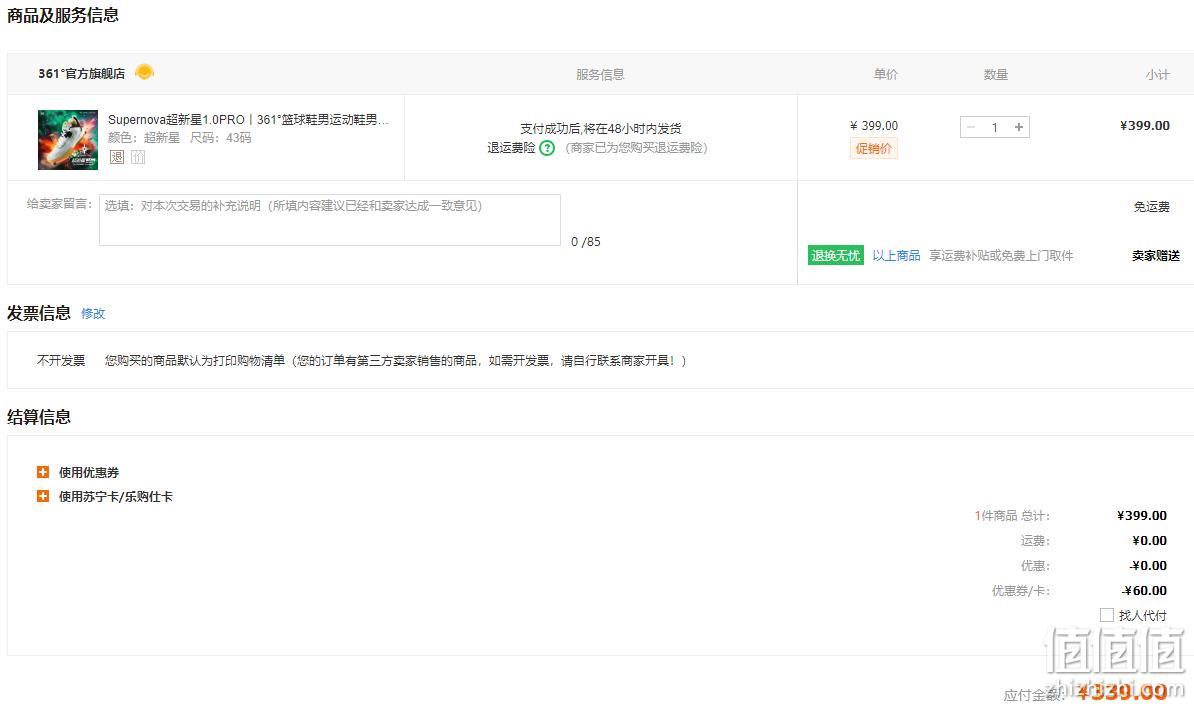
Task: Click the green 退换无忧 badge
Action: (x=835, y=255)
